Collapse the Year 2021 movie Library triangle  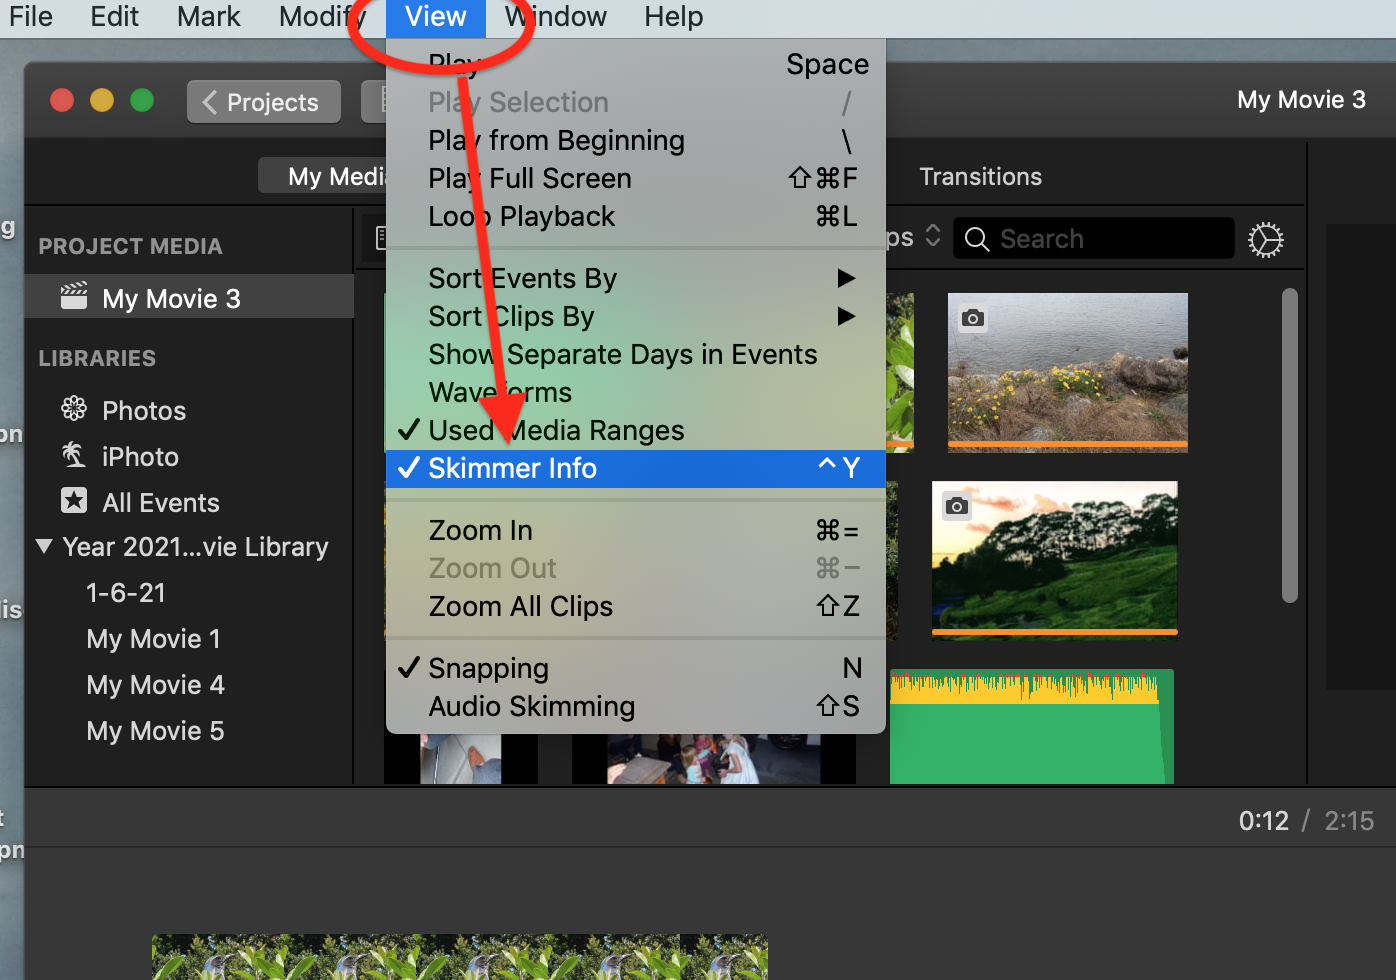(44, 547)
